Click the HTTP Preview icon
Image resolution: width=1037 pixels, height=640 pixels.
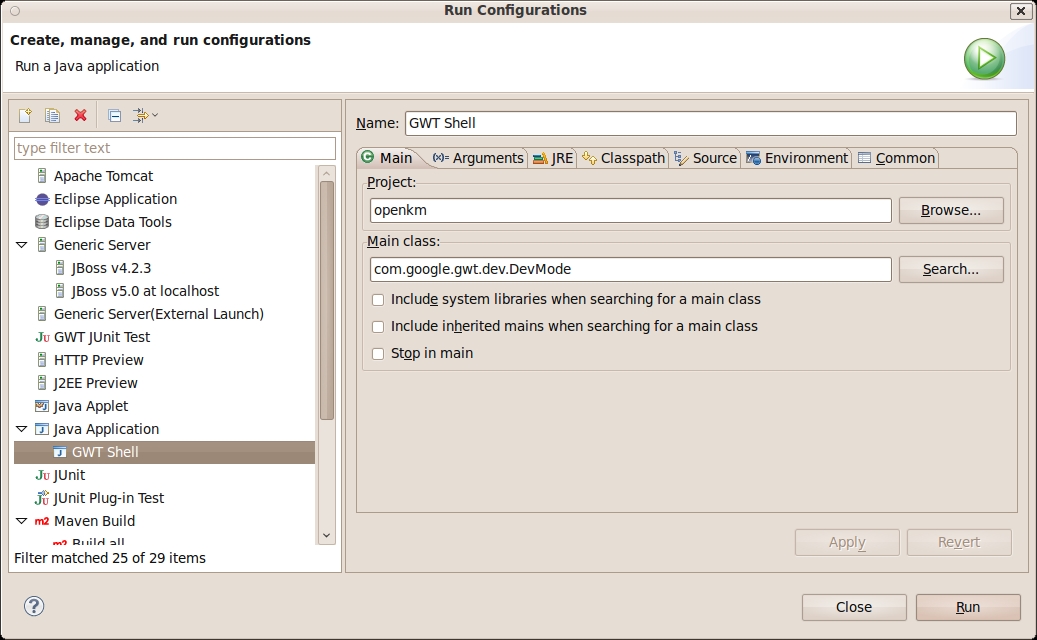pos(42,360)
